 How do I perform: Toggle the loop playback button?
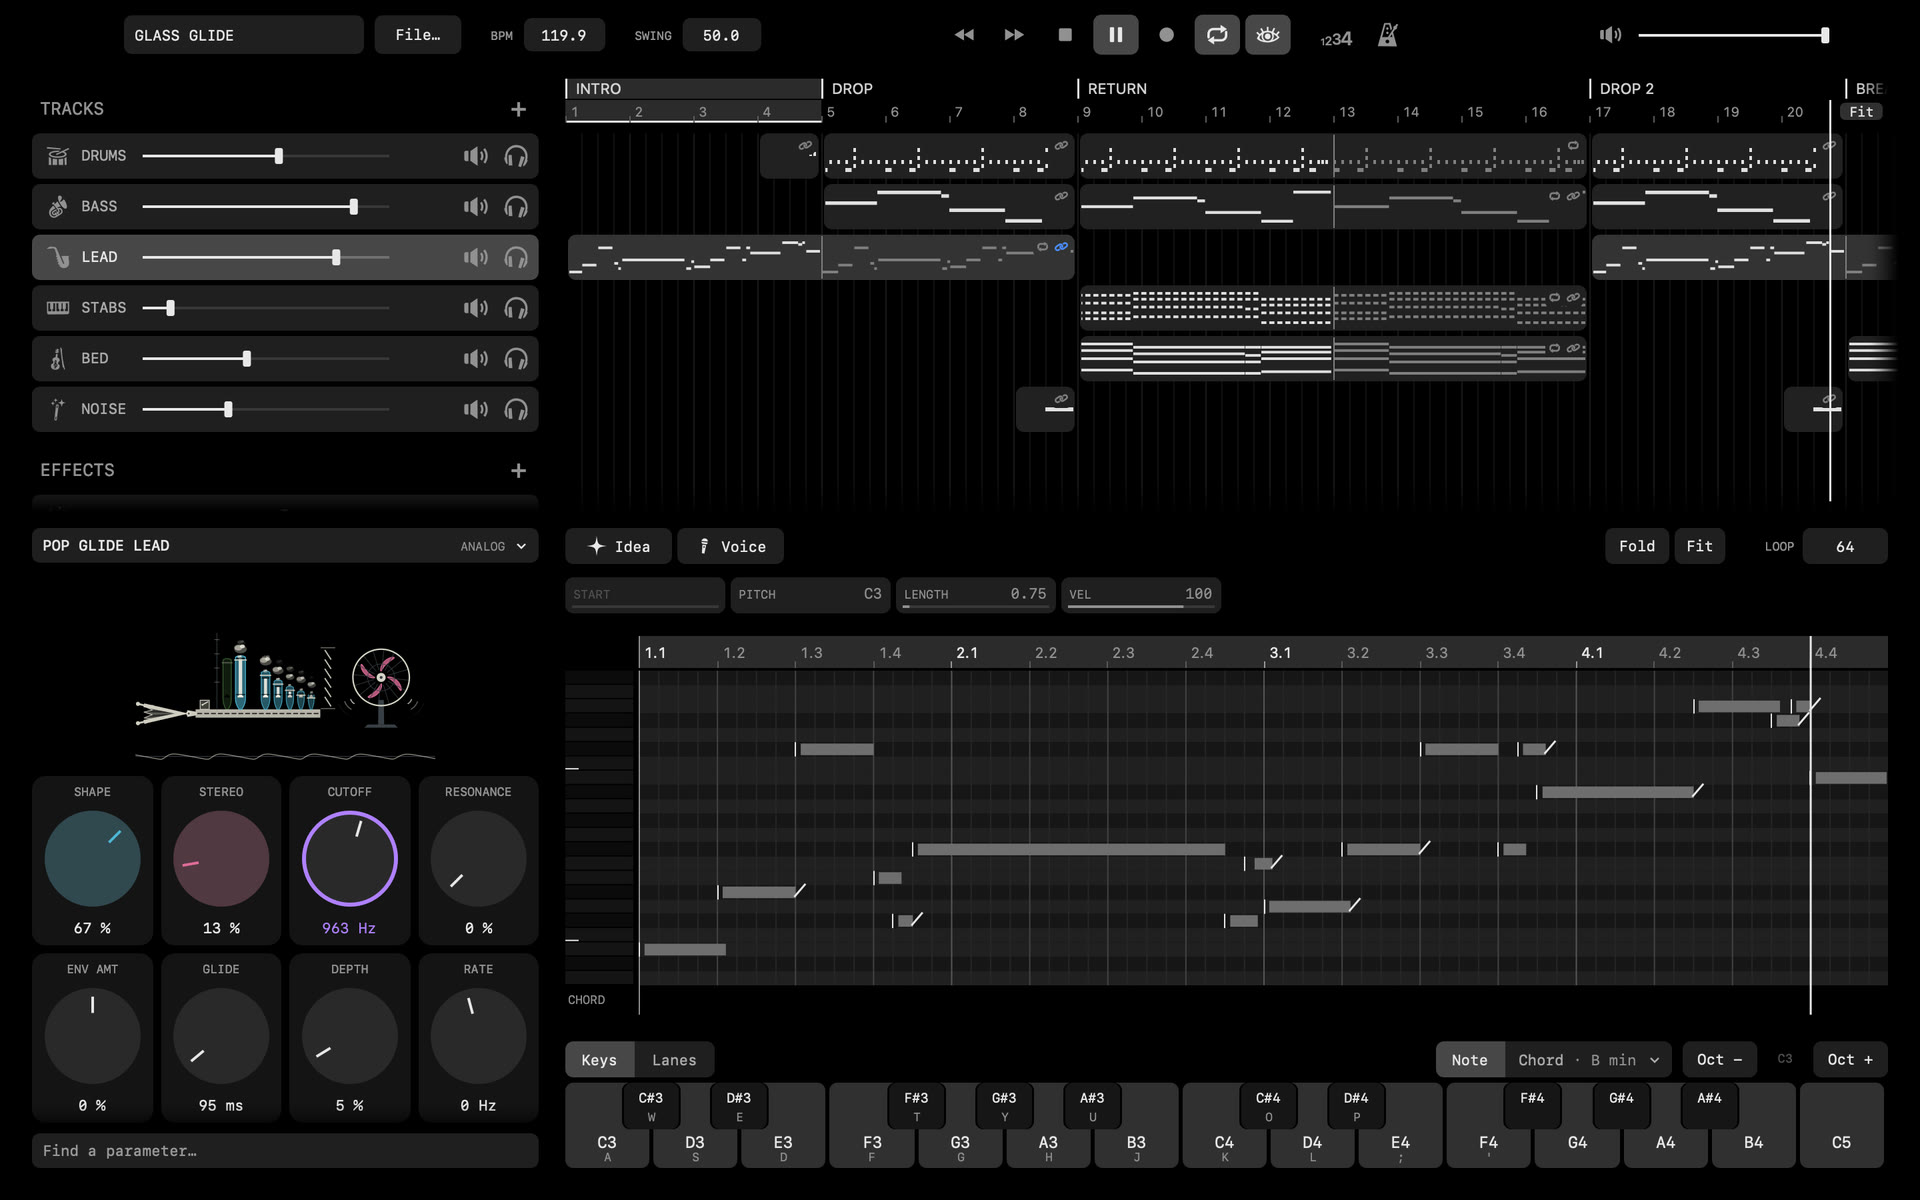1217,35
